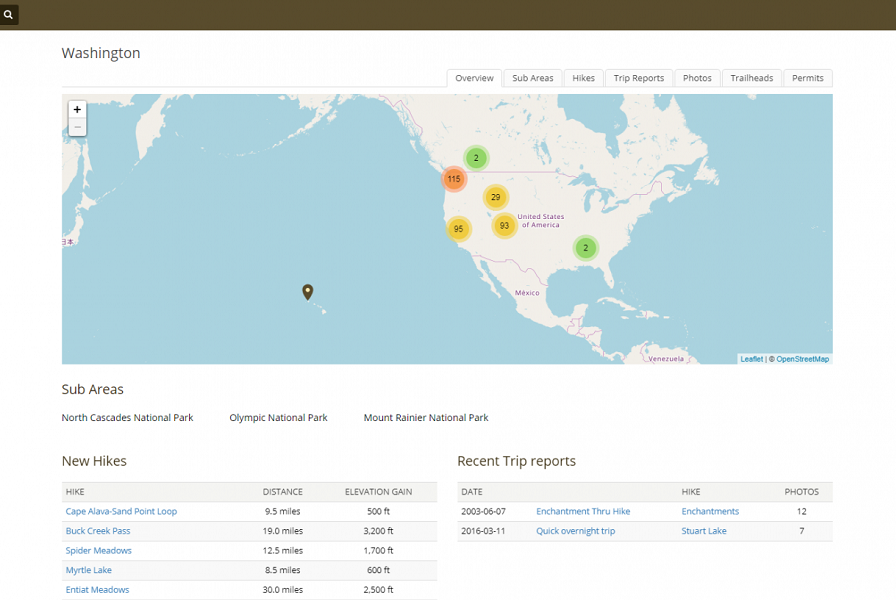Open the yellow 95 hike cluster
Image resolution: width=896 pixels, height=600 pixels.
[458, 229]
